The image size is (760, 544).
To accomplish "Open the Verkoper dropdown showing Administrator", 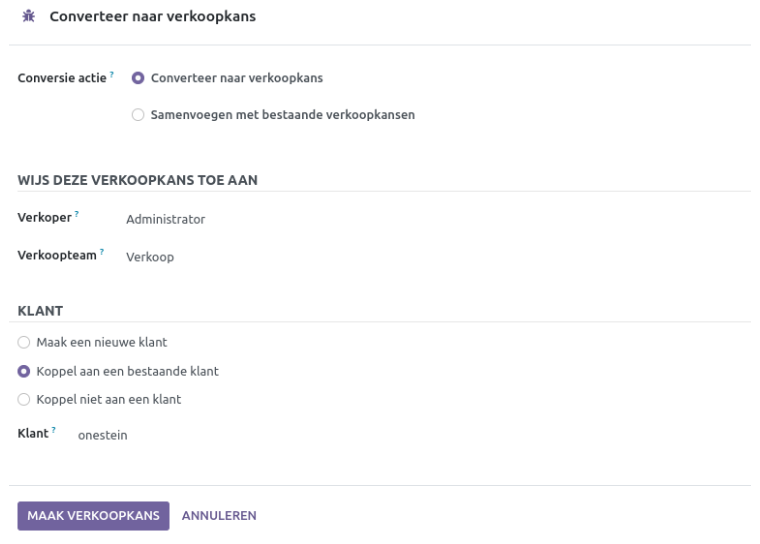I will click(x=165, y=219).
